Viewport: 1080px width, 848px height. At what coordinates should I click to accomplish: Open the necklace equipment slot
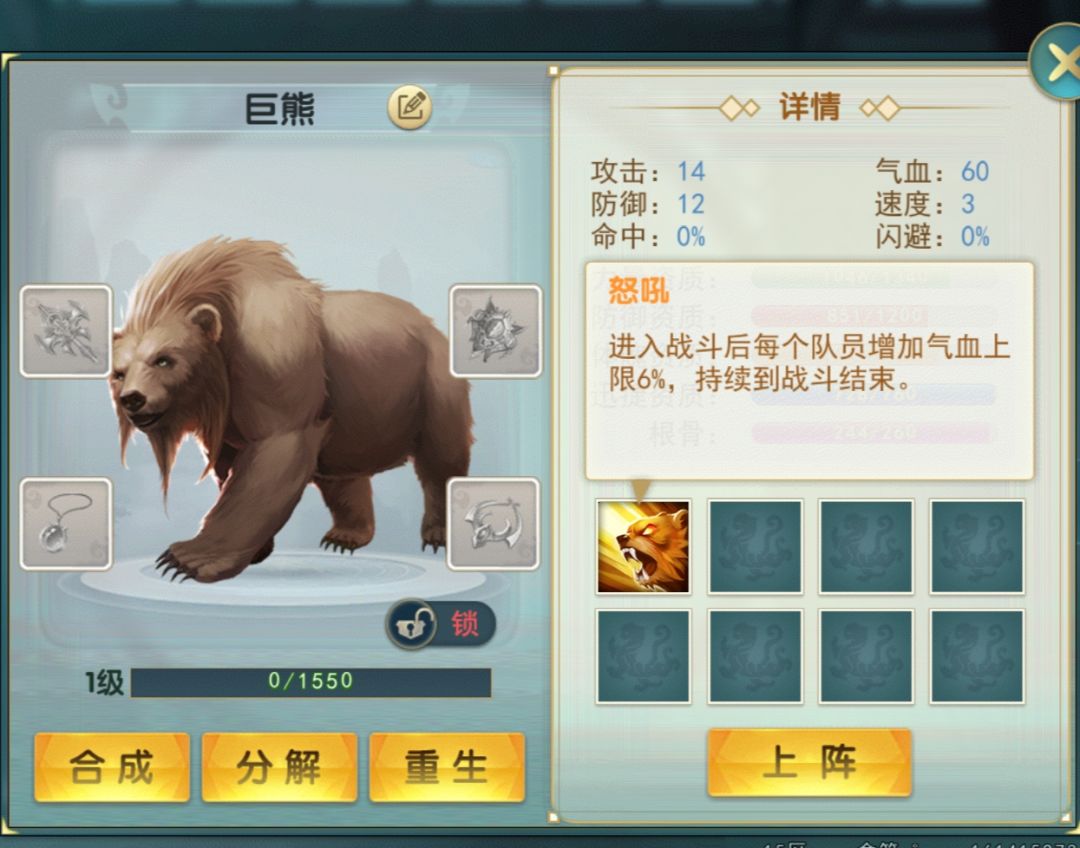[x=66, y=524]
